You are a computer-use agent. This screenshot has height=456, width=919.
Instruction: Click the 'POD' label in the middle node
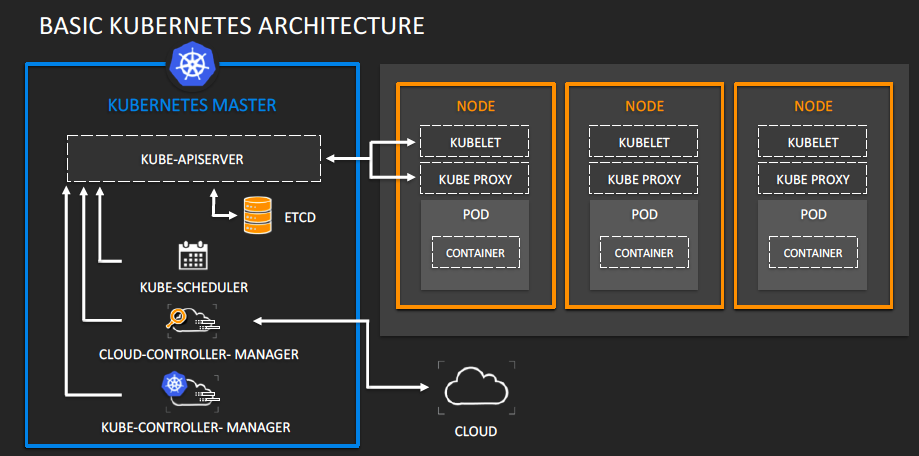(644, 214)
